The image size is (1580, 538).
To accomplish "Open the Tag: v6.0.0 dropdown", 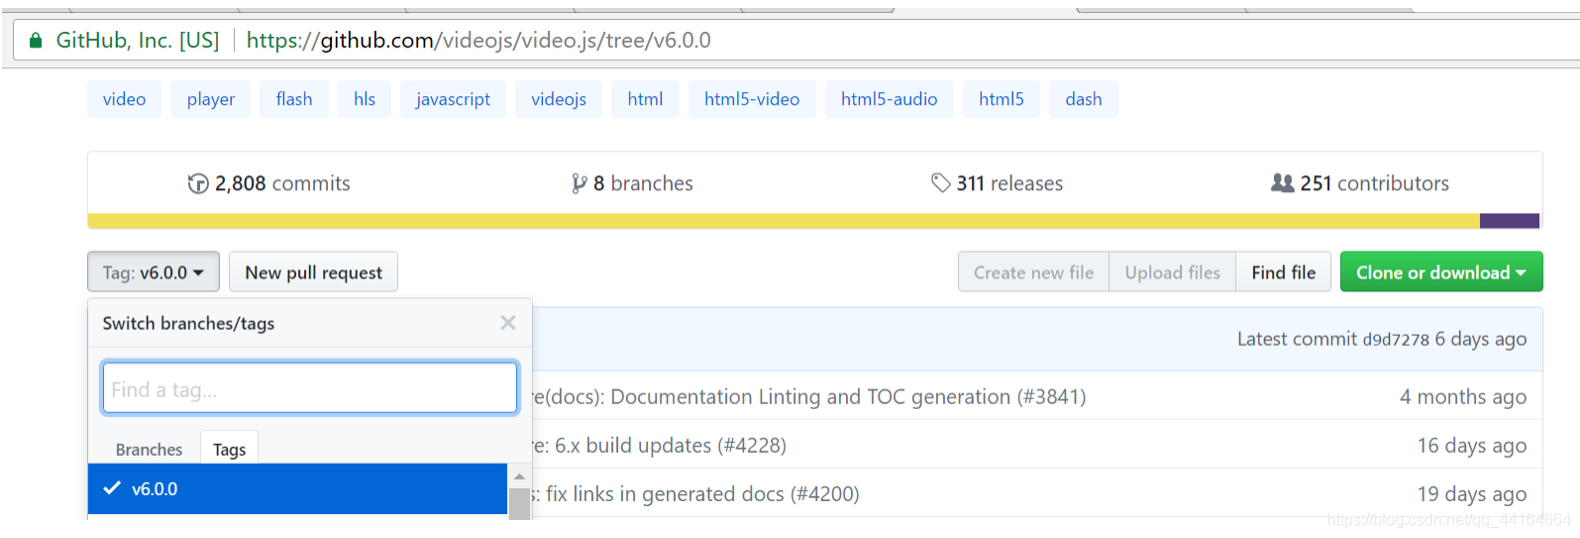I will point(153,272).
